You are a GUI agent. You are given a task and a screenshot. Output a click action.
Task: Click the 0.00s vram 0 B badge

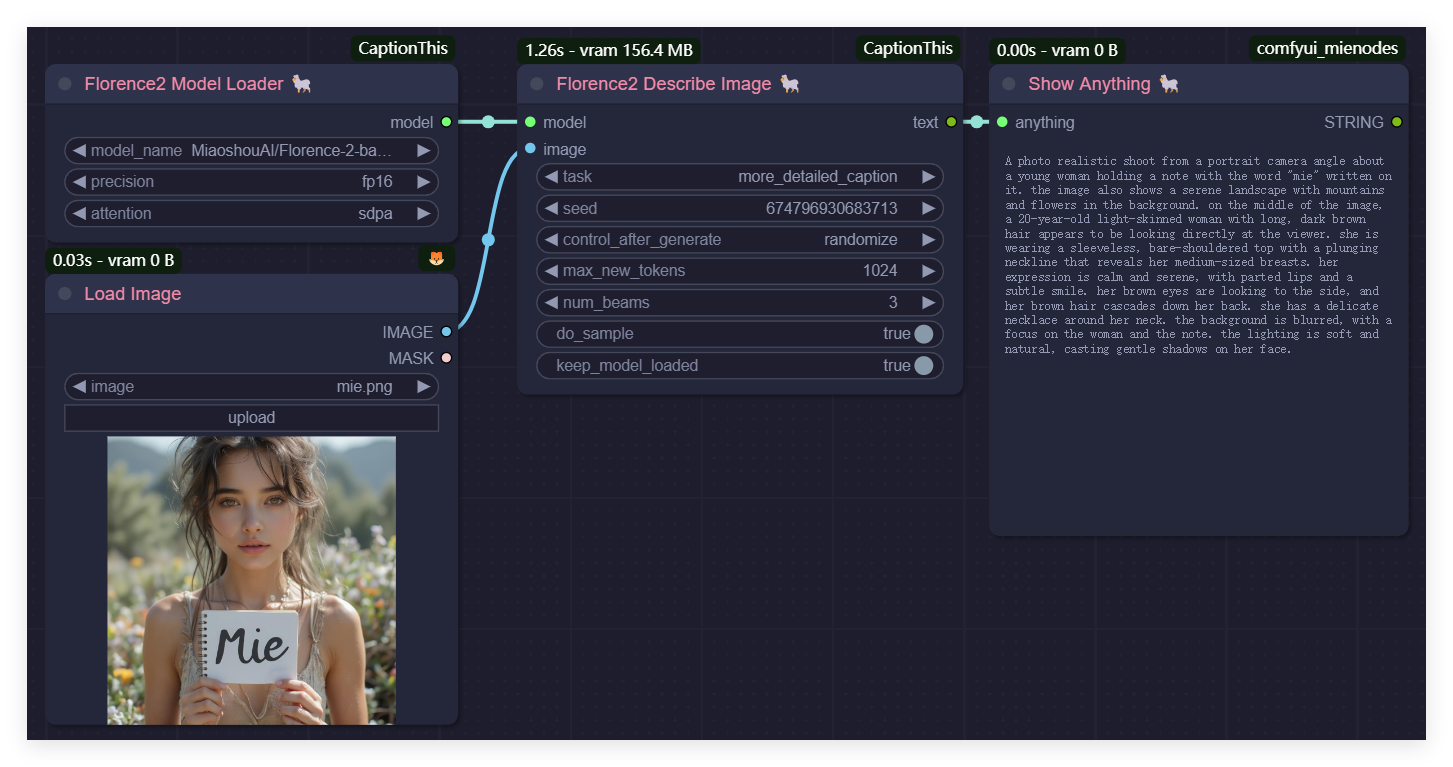coord(1058,50)
